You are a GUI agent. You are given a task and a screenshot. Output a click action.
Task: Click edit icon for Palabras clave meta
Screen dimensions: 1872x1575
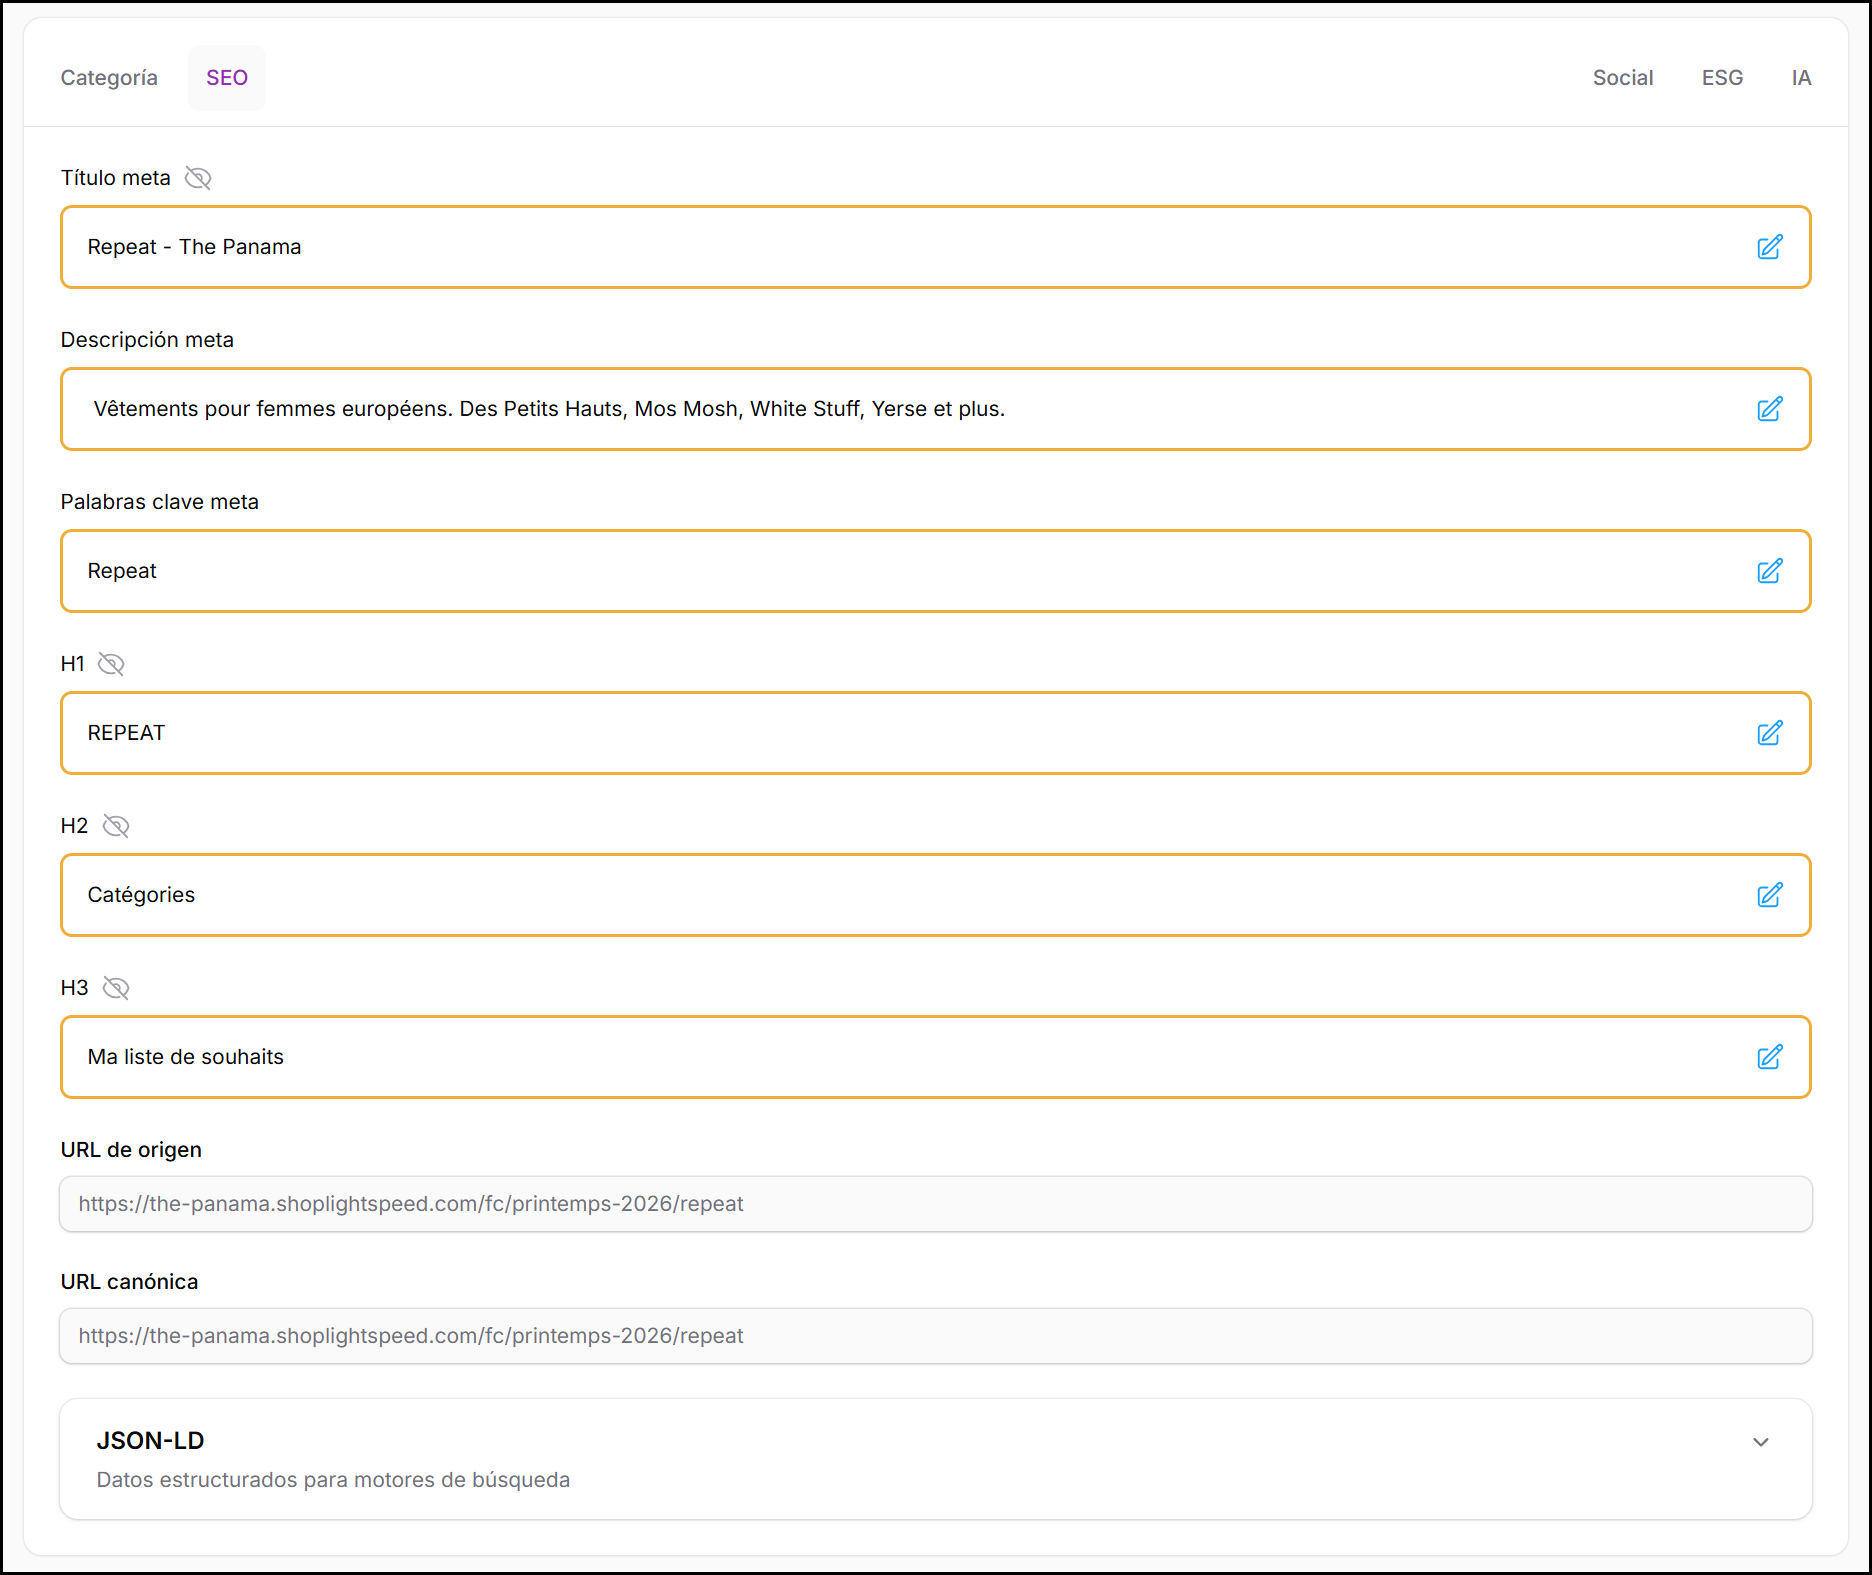tap(1769, 571)
